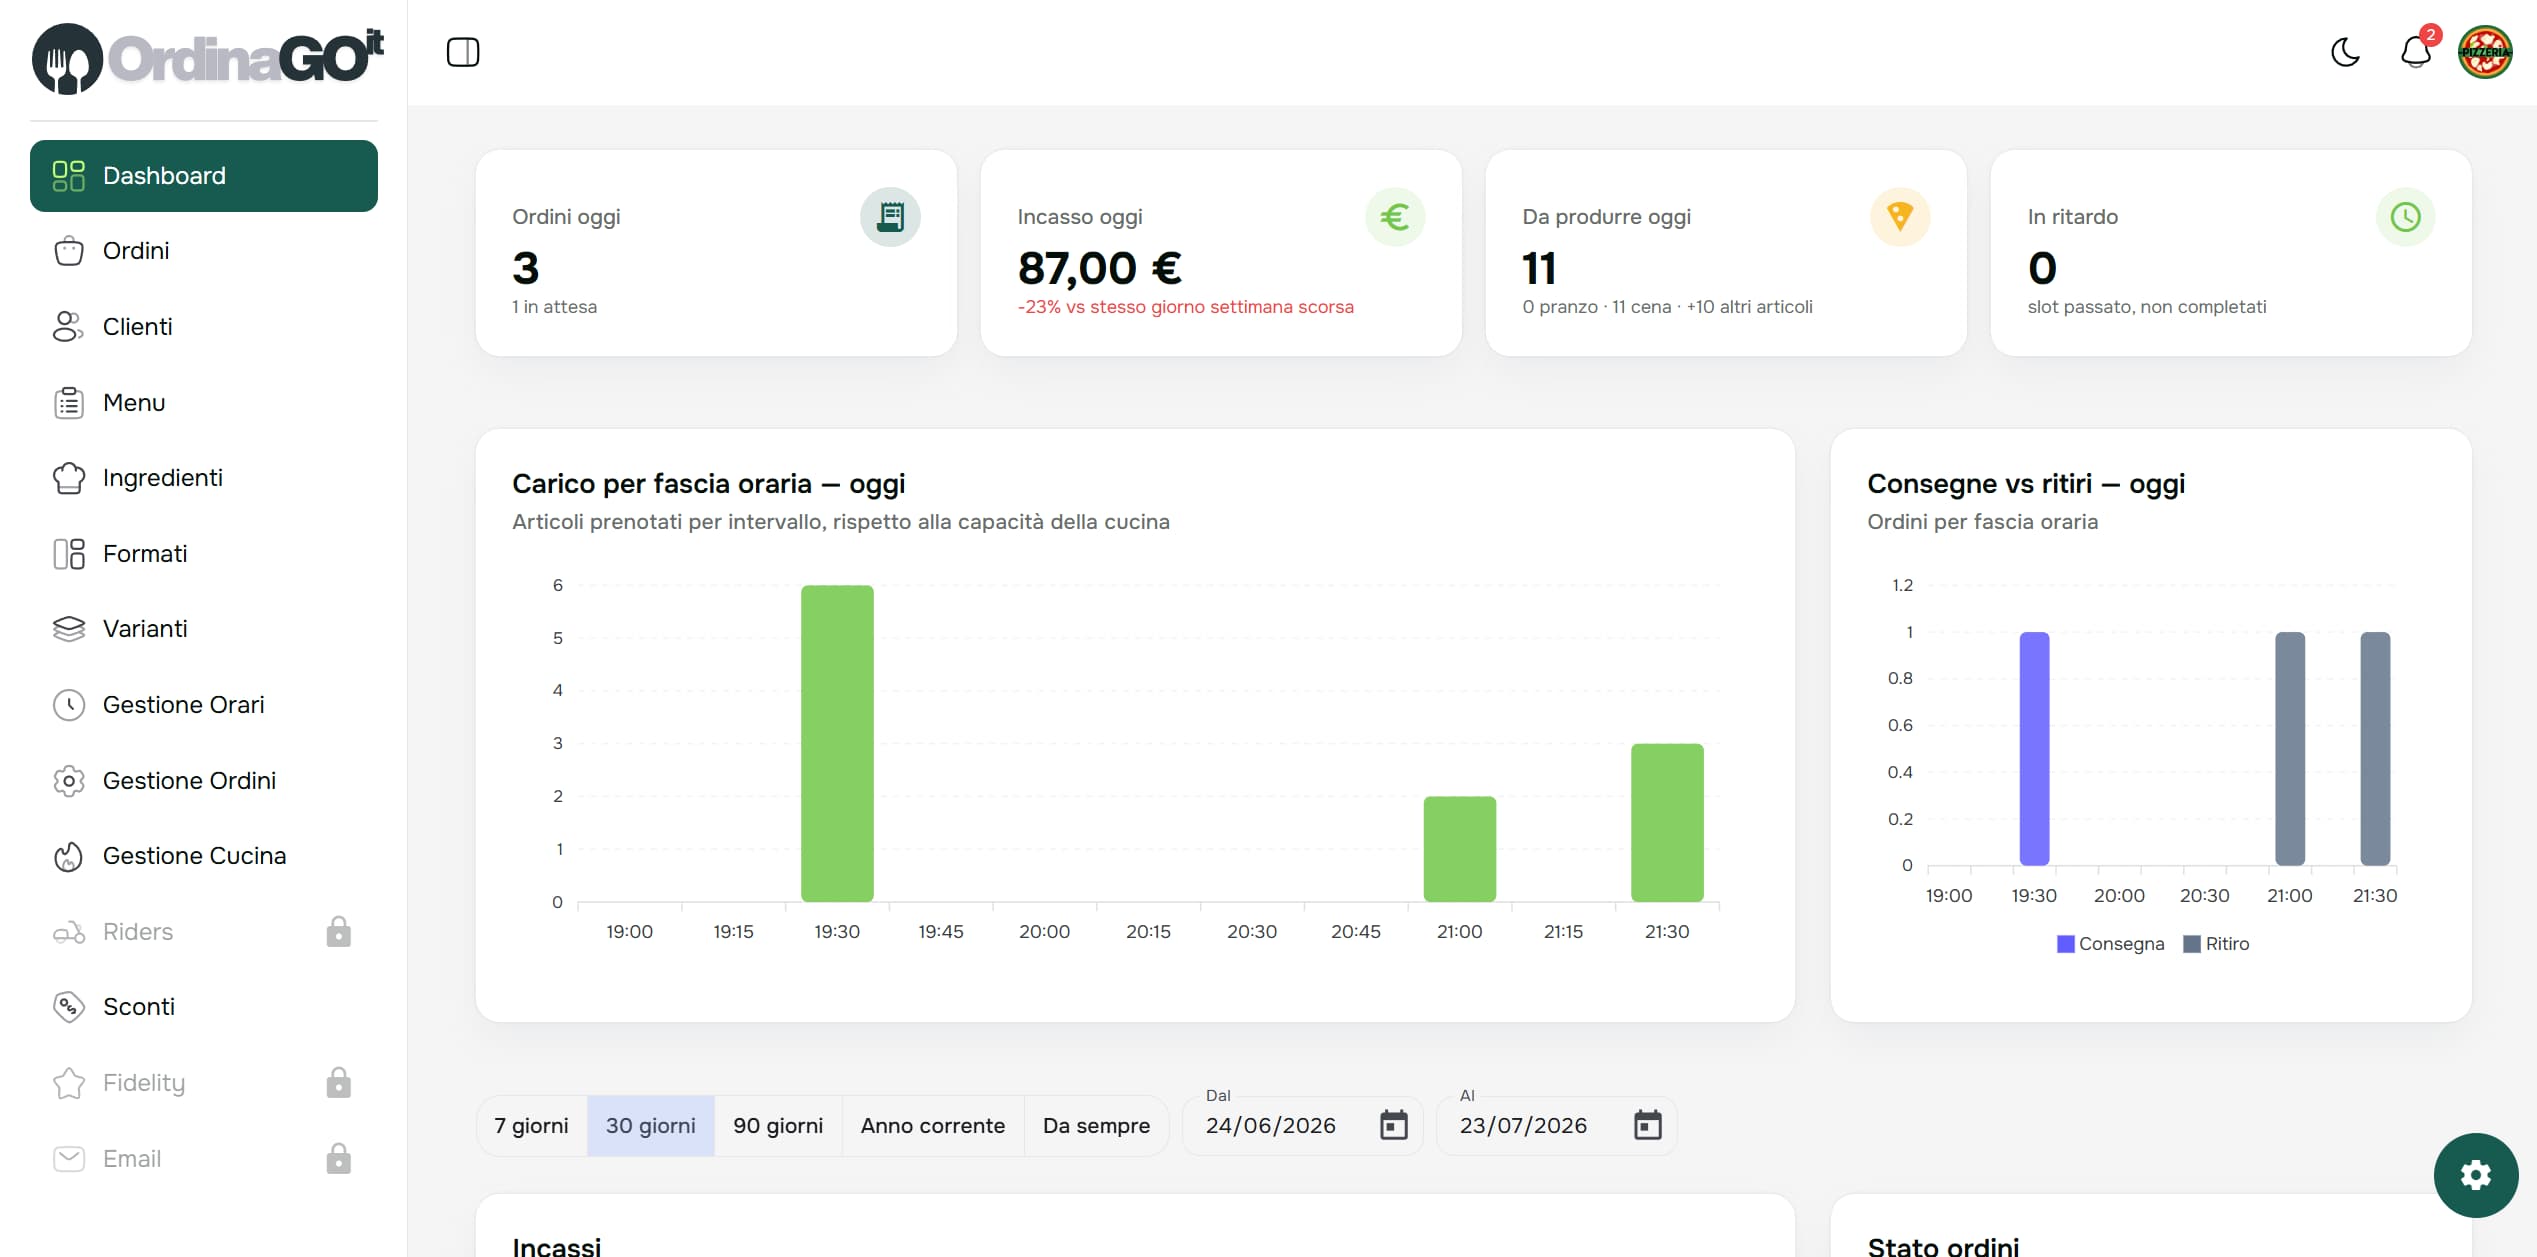
Task: Open the Varianti section
Action: pos(204,629)
